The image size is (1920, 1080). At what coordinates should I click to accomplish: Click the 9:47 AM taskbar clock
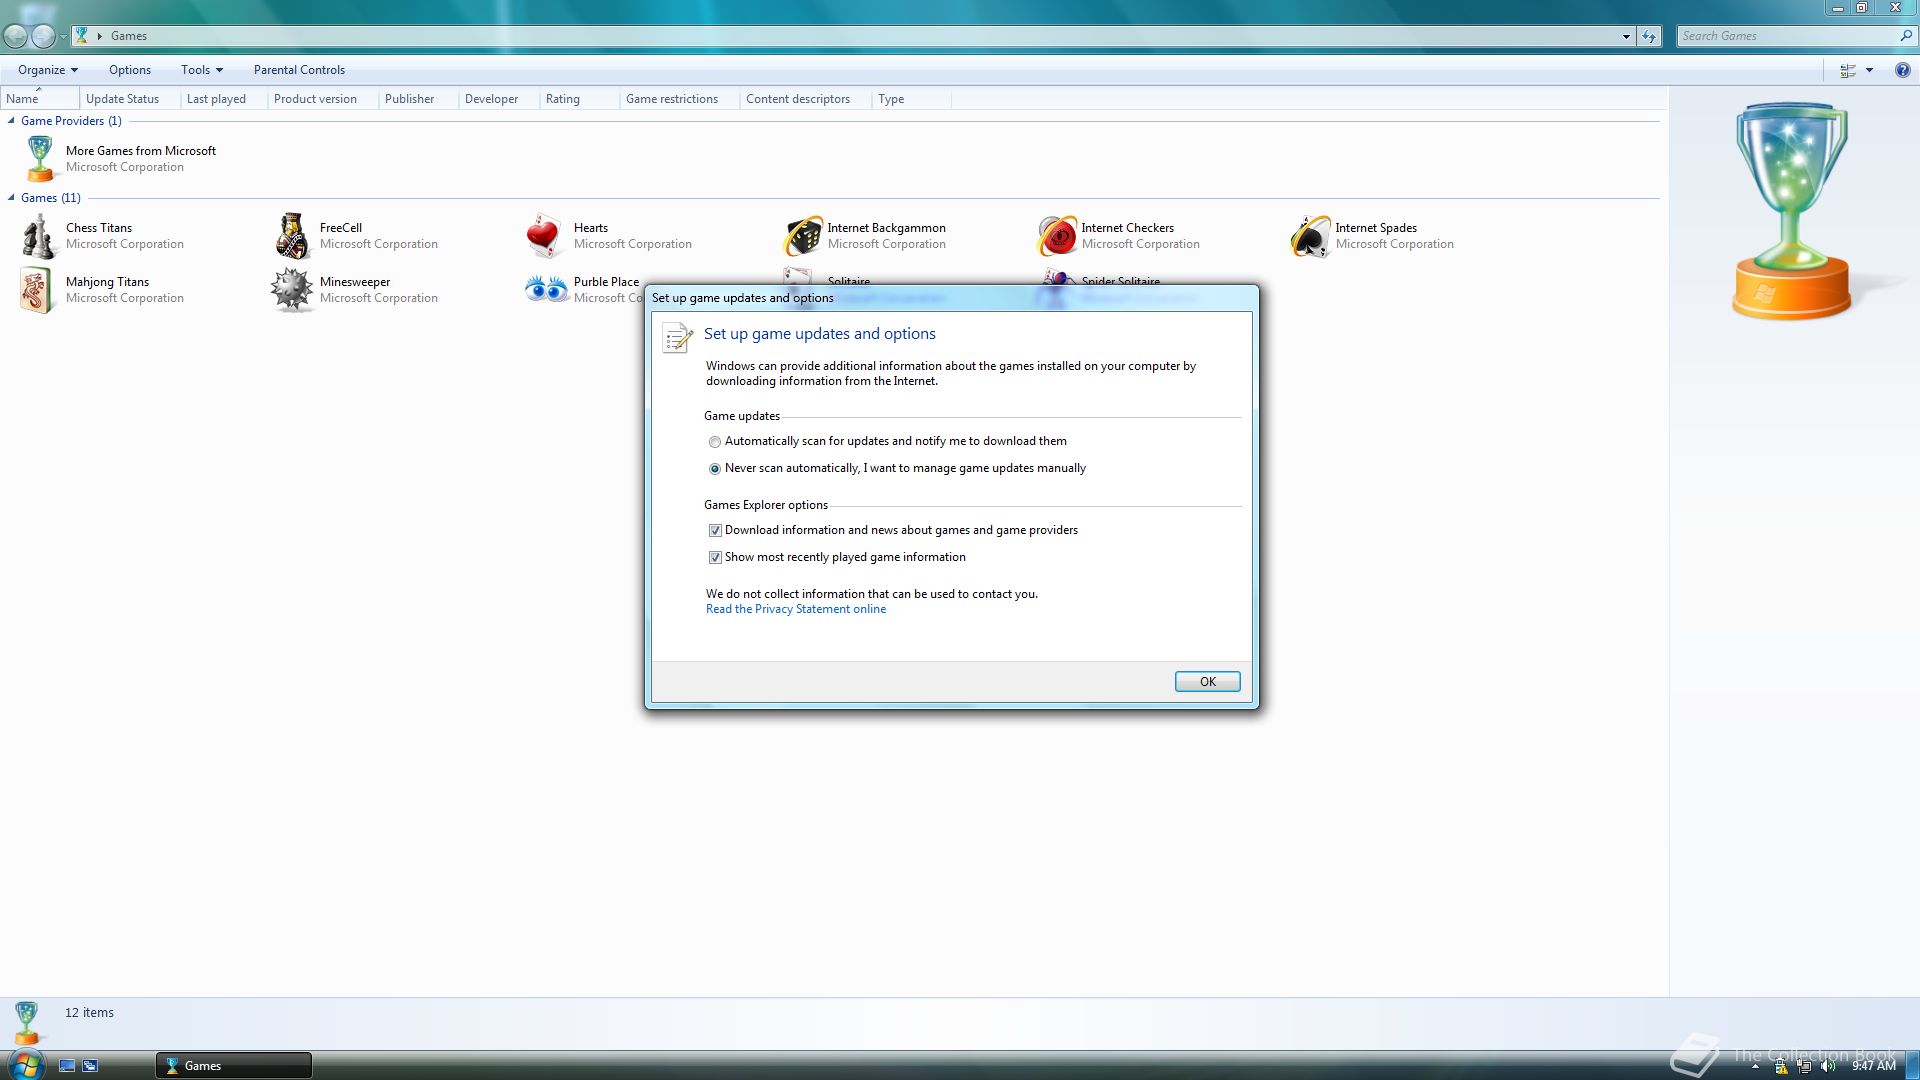click(1874, 1066)
